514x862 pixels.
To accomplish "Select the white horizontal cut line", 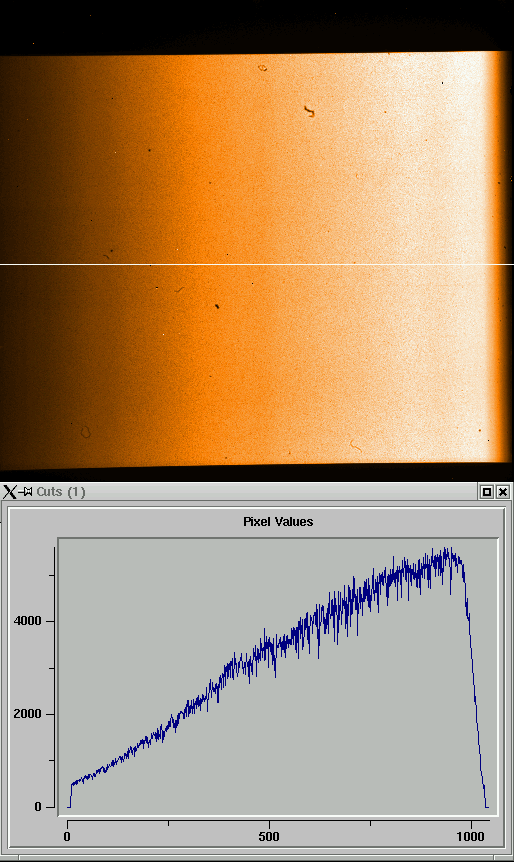I will [257, 264].
